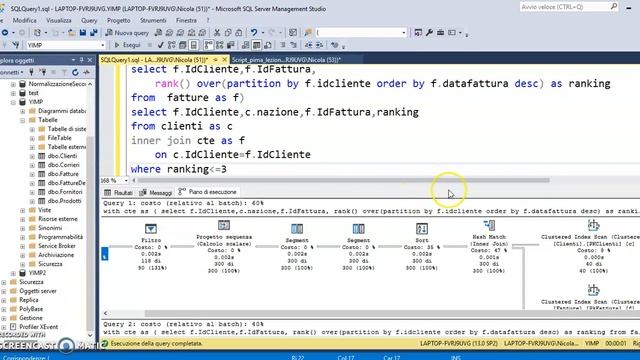This screenshot has height=360, width=640.
Task: Select Profiler XEvent in Object Explorer
Action: click(38, 327)
